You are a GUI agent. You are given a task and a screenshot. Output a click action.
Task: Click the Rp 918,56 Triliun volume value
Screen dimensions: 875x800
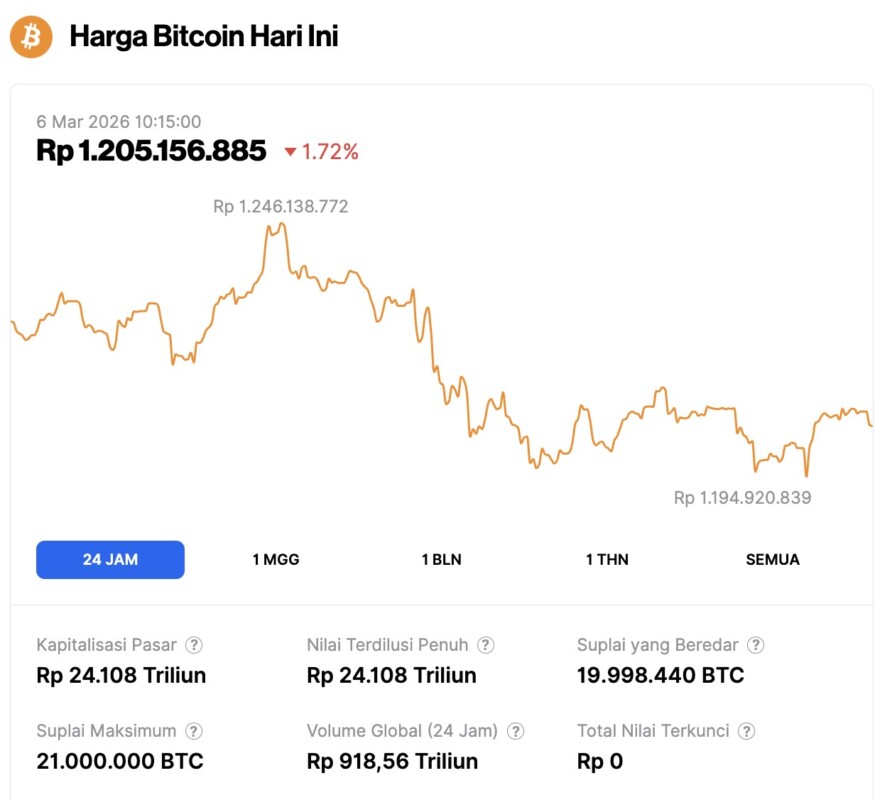(392, 761)
